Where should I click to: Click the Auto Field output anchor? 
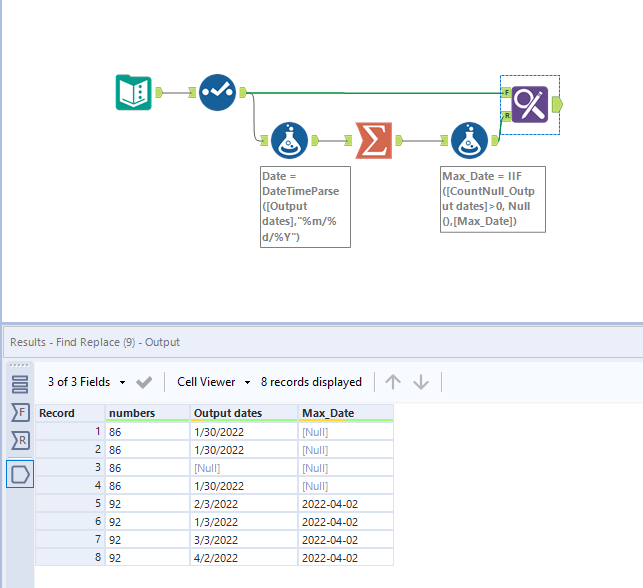point(243,92)
